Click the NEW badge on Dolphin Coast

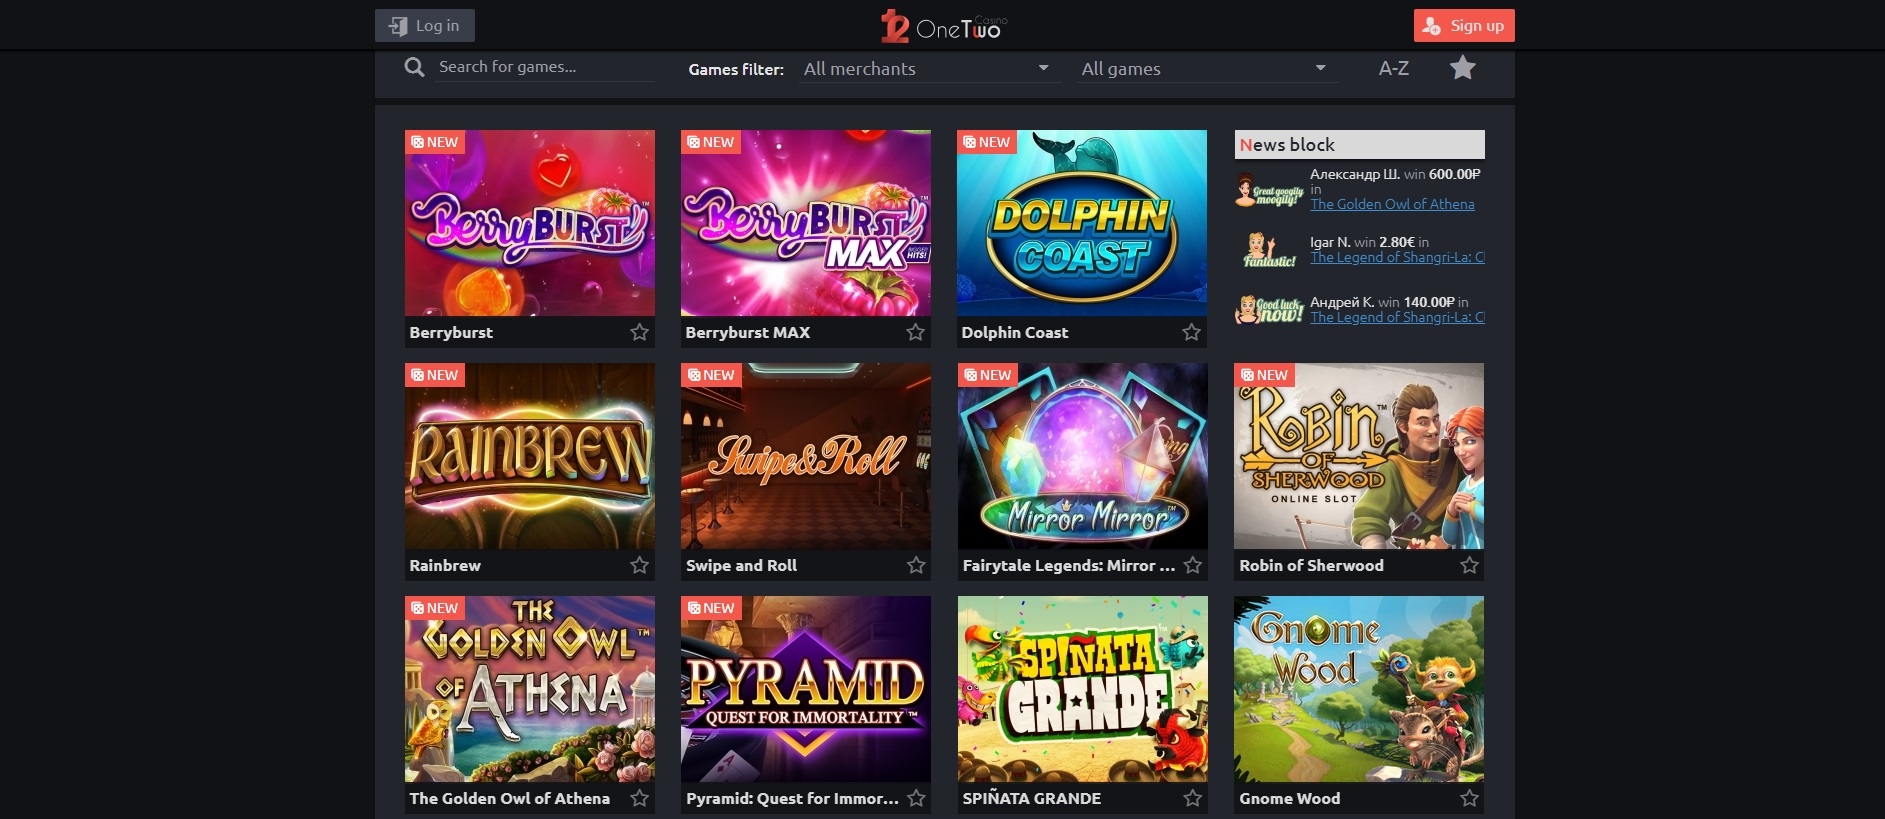pyautogui.click(x=986, y=142)
